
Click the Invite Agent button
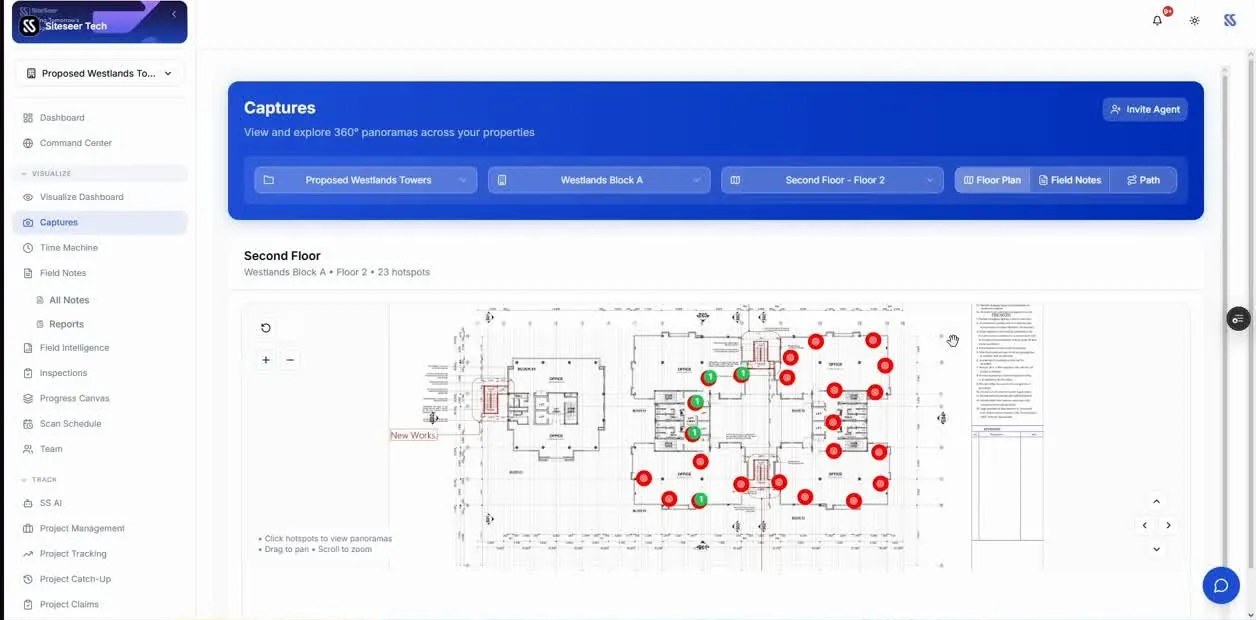pos(1145,109)
